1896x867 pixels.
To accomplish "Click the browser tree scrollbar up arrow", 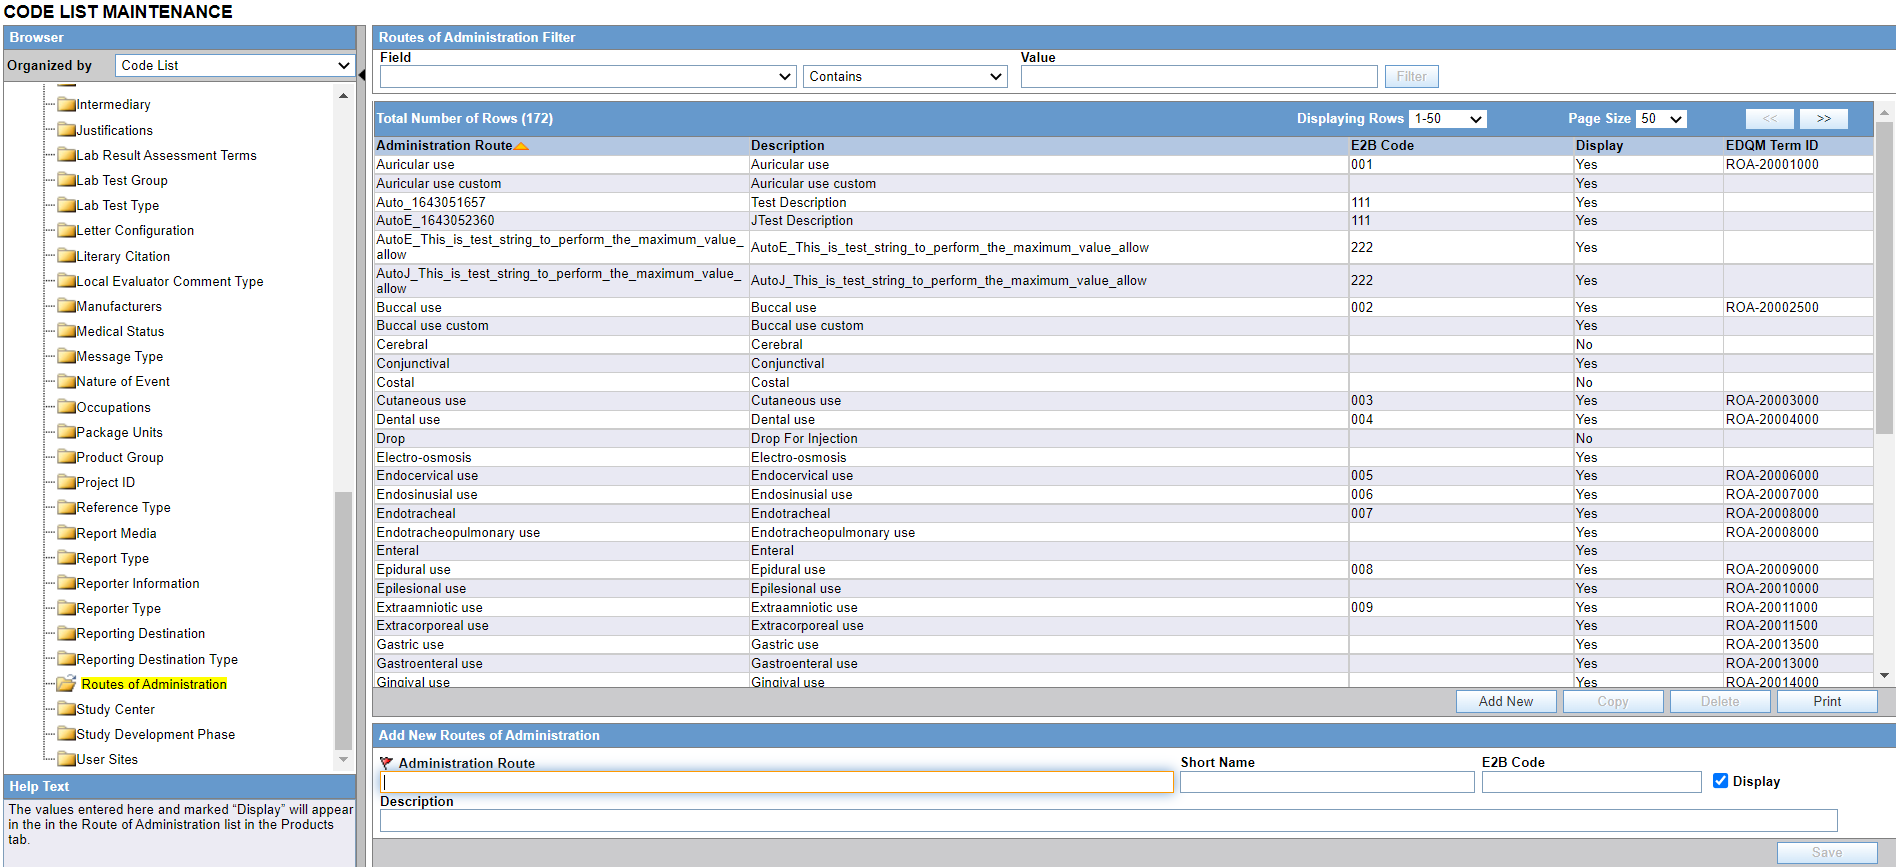I will coord(343,96).
